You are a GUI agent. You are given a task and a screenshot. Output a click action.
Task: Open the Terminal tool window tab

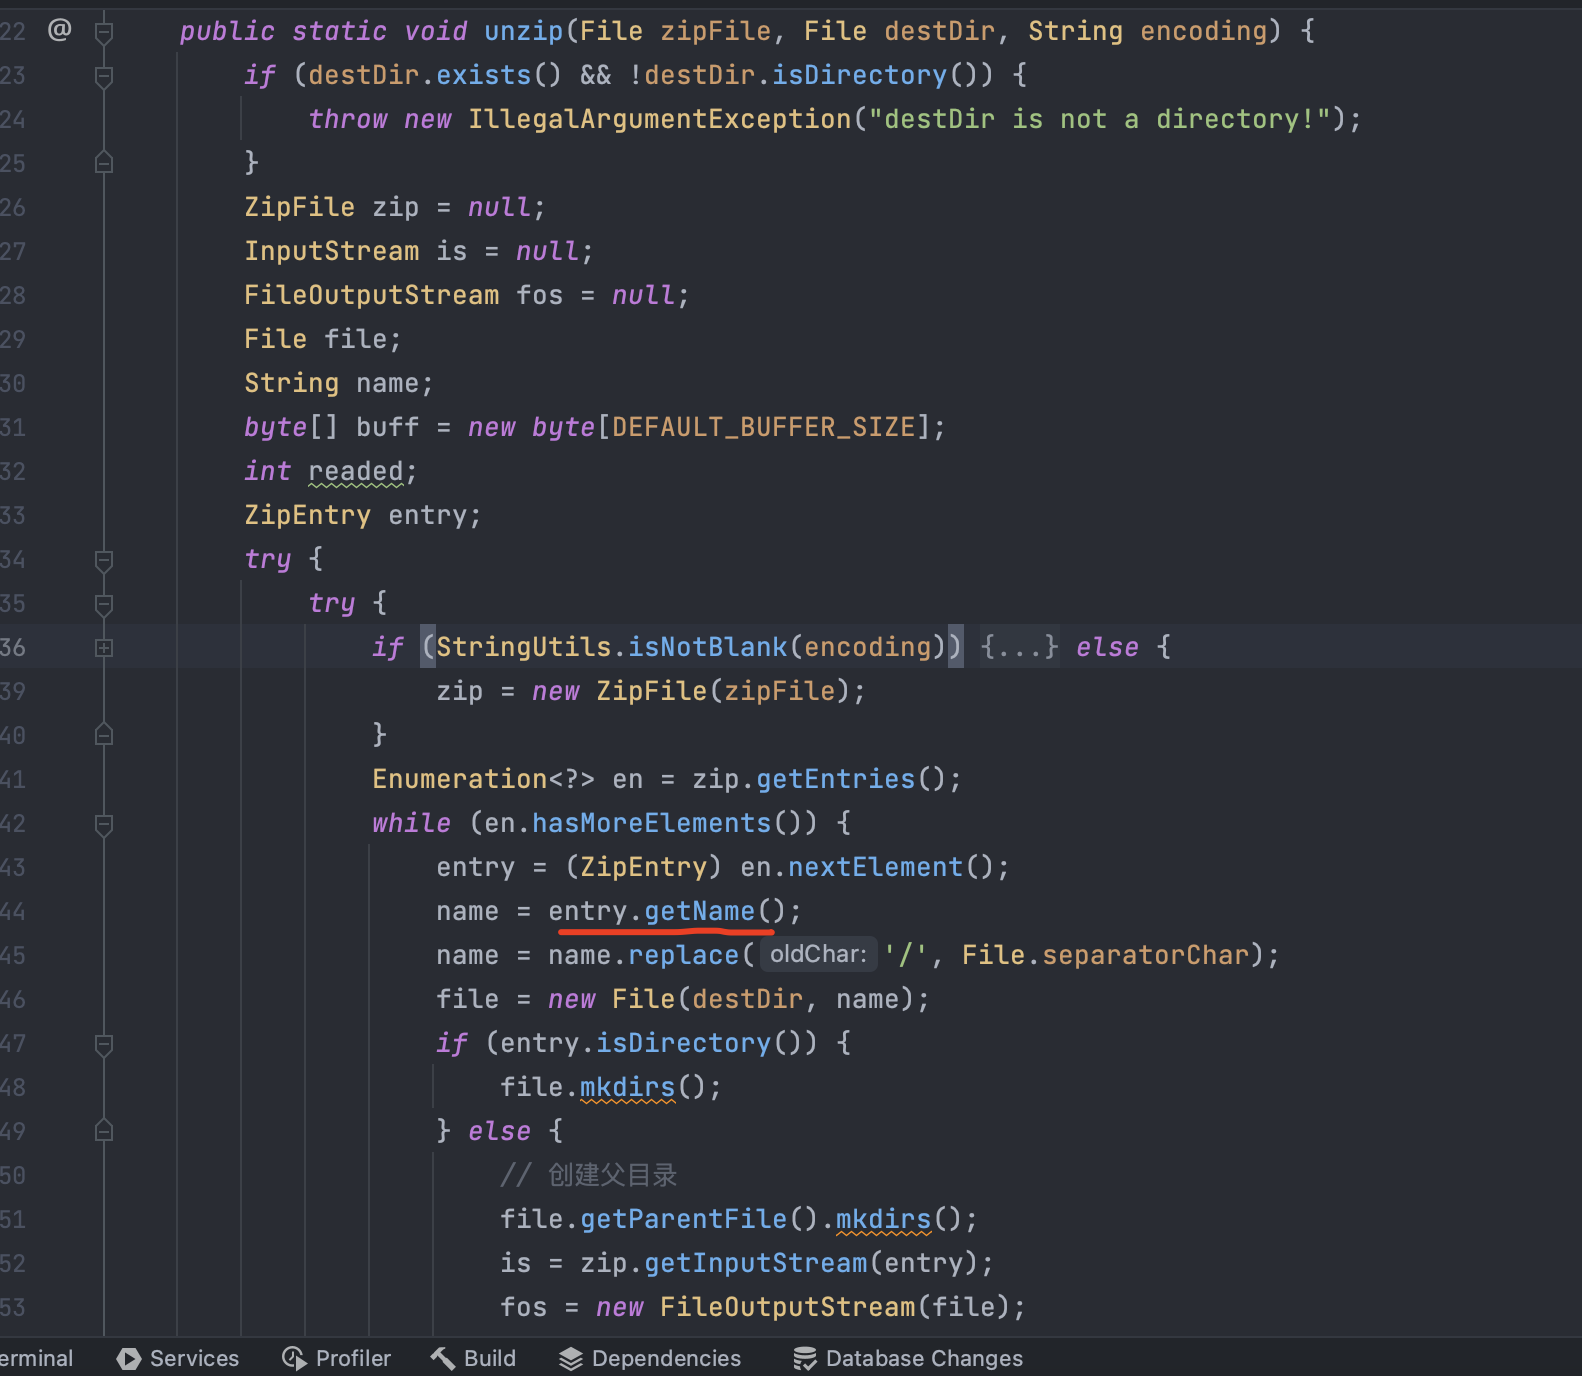coord(36,1358)
